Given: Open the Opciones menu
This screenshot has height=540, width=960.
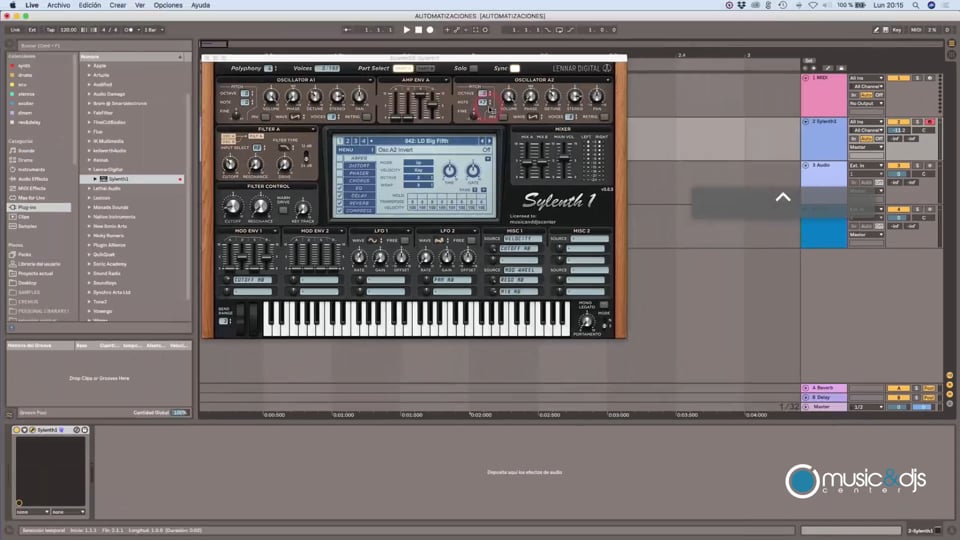Looking at the screenshot, I should pyautogui.click(x=168, y=5).
